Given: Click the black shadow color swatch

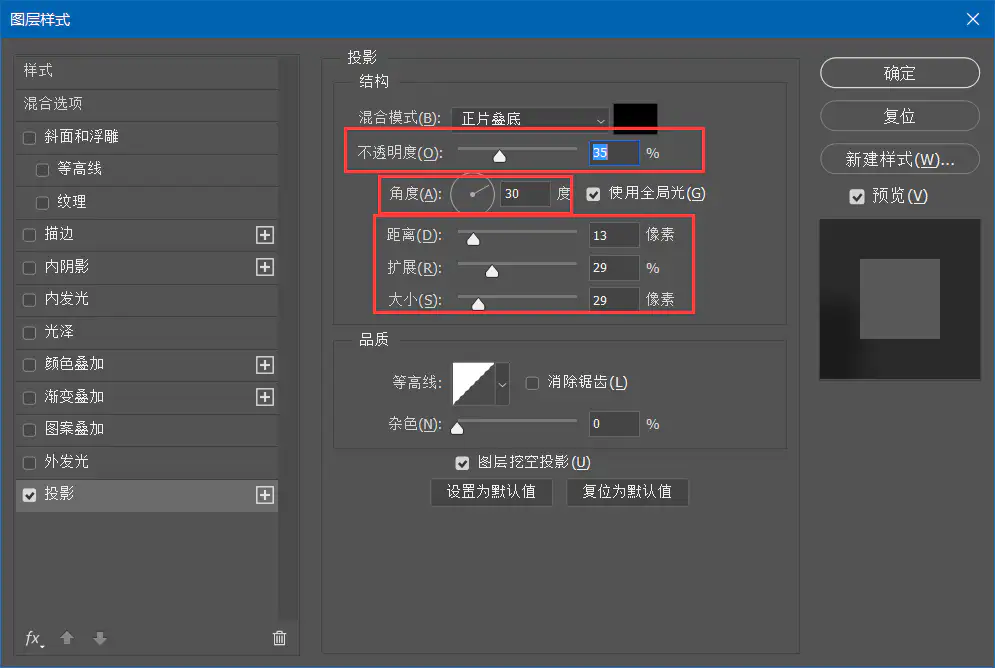Looking at the screenshot, I should (x=635, y=117).
